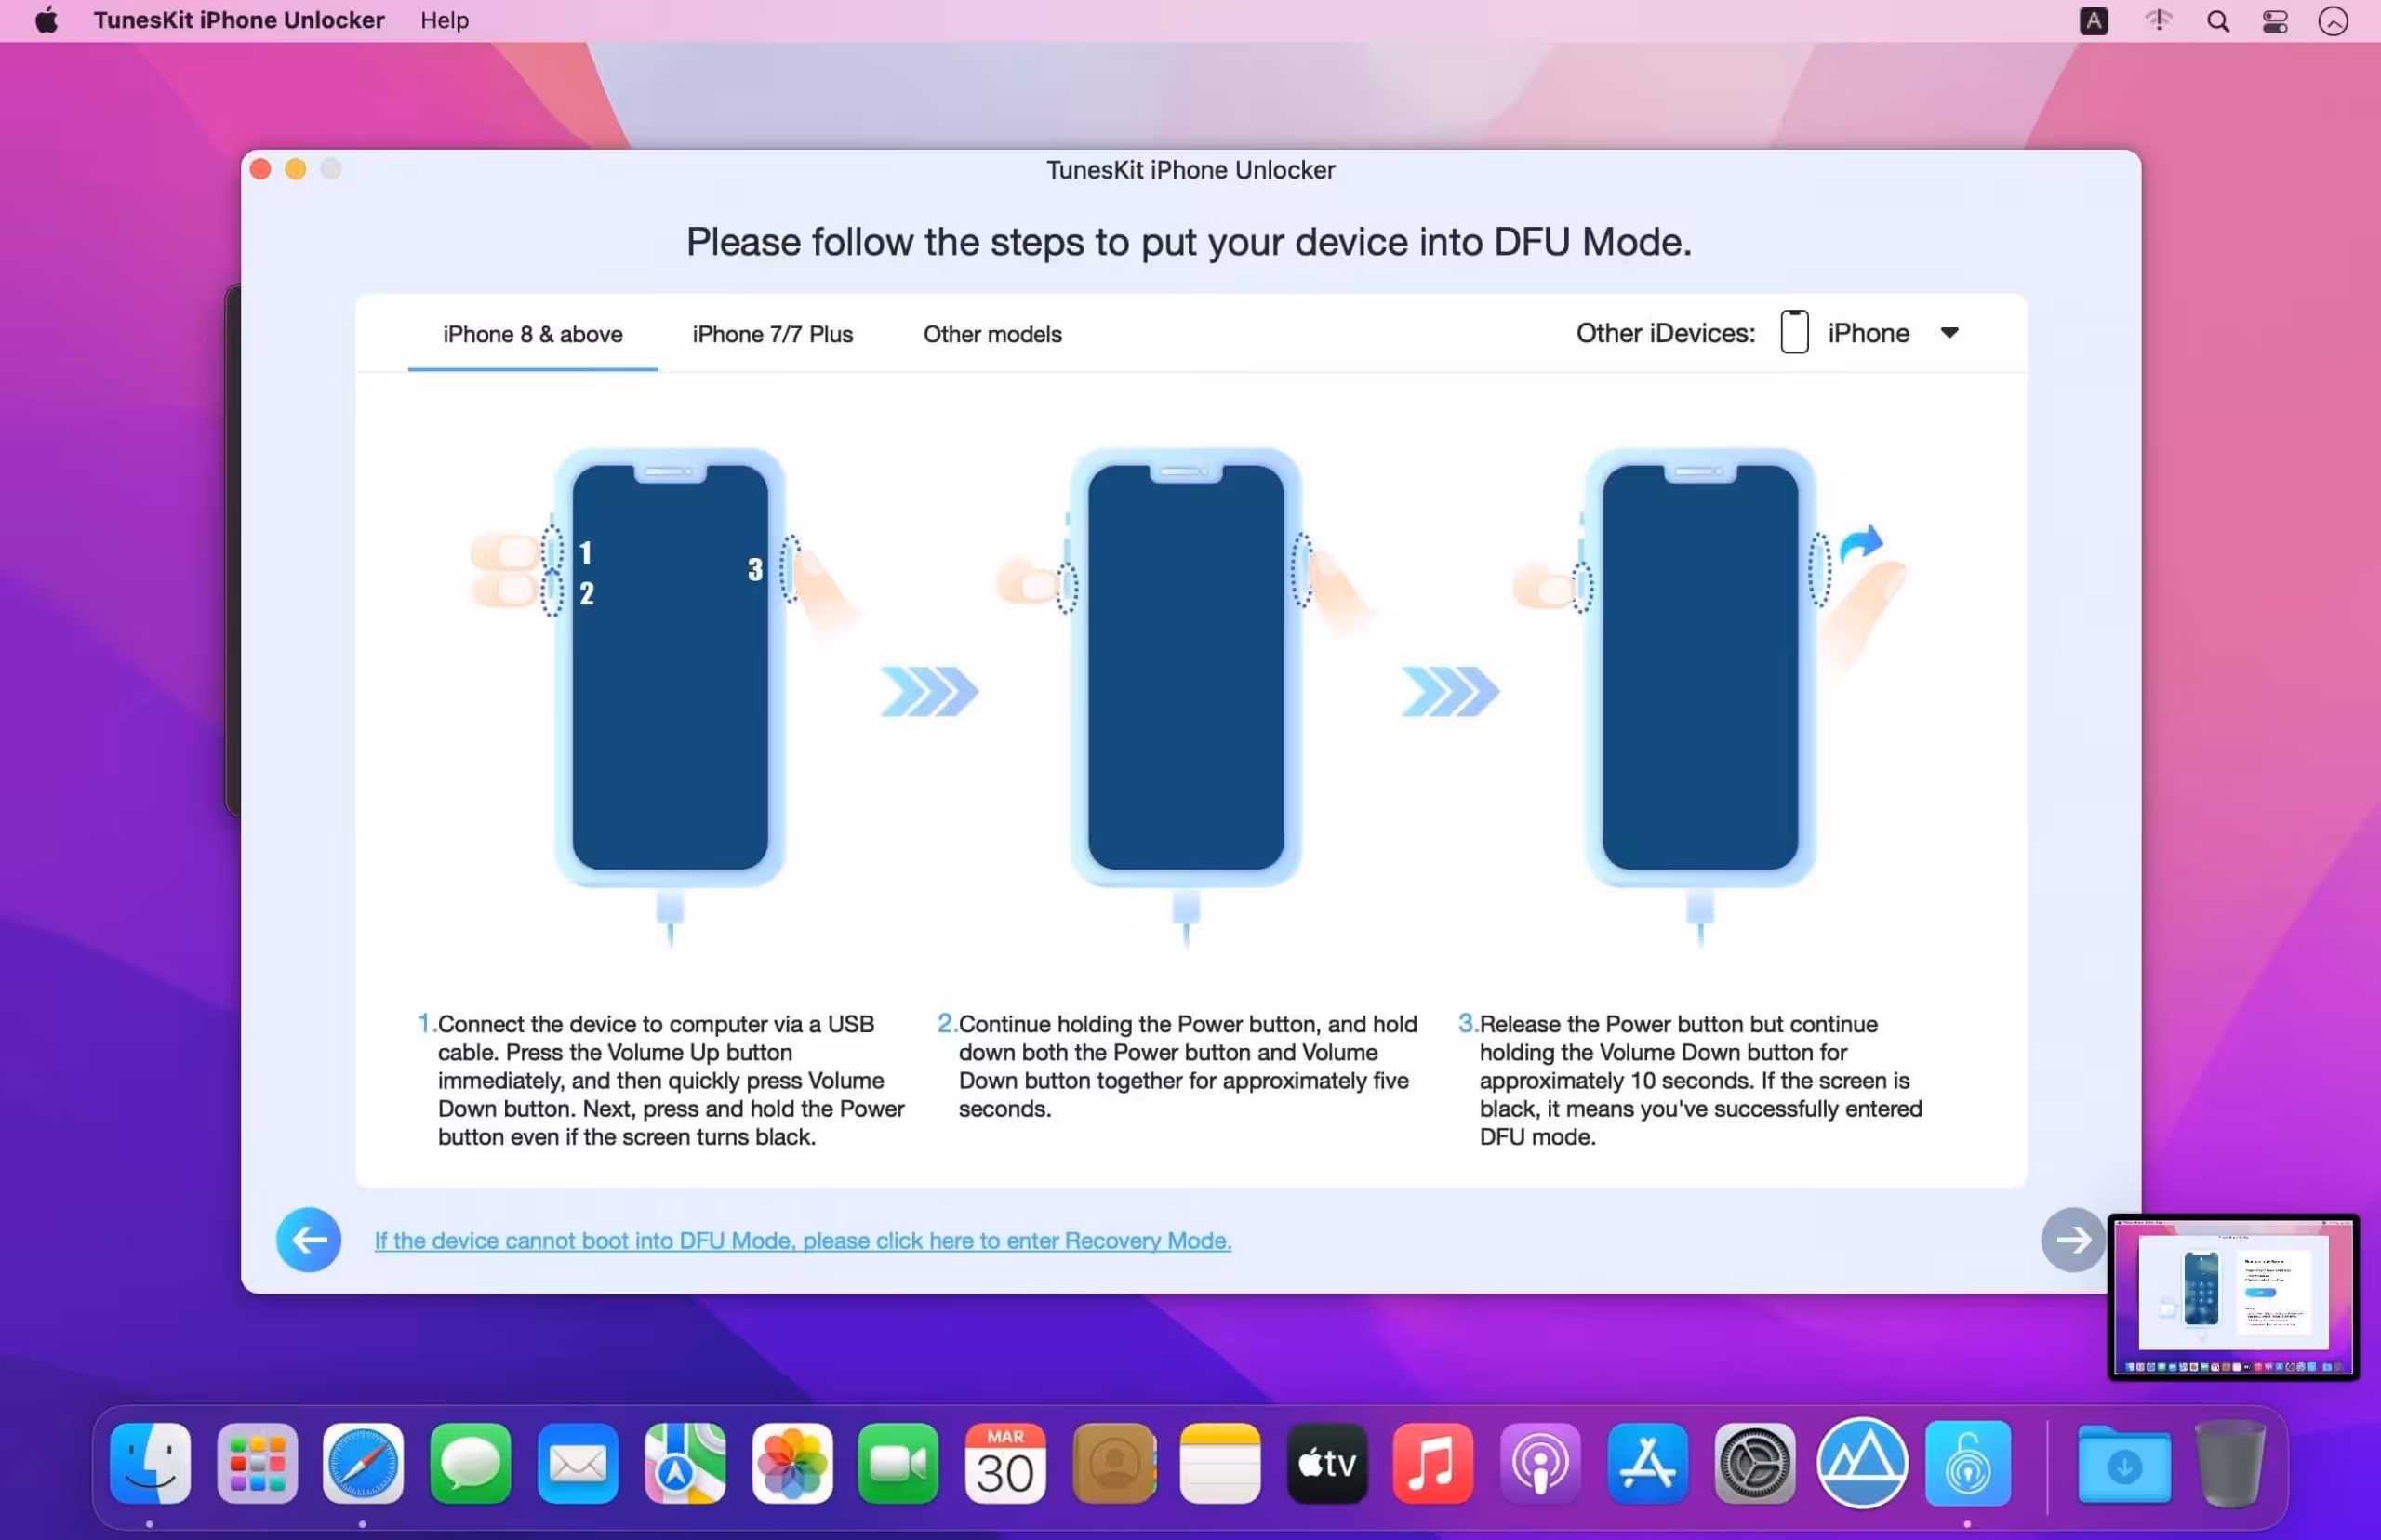Open the Downloads folder in dock
This screenshot has height=1540, width=2381.
tap(2124, 1463)
